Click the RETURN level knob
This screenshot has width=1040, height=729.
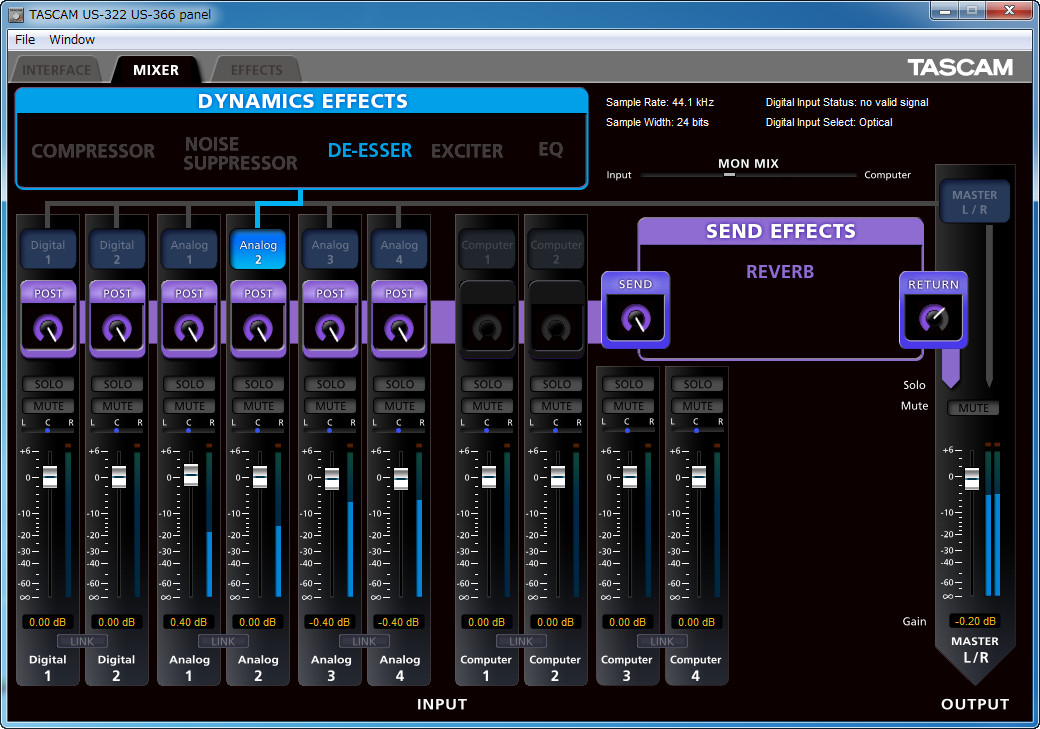pyautogui.click(x=933, y=319)
